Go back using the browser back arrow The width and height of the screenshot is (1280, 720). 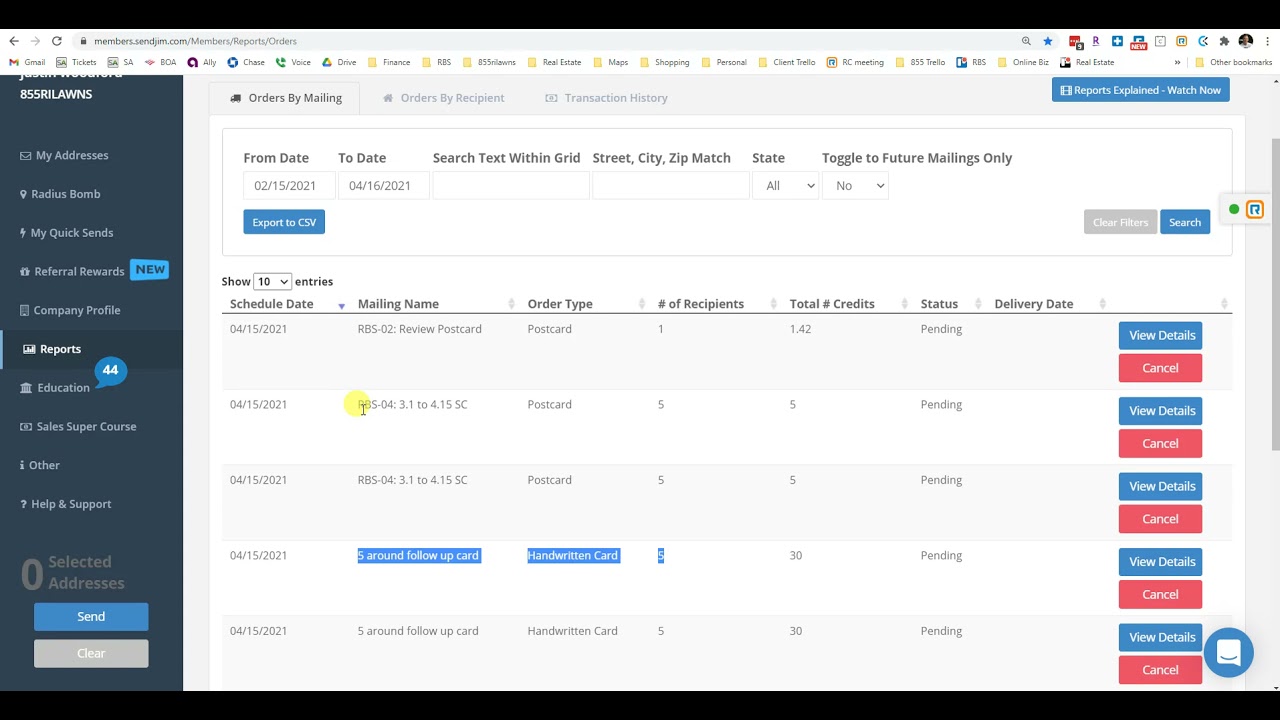pos(13,41)
